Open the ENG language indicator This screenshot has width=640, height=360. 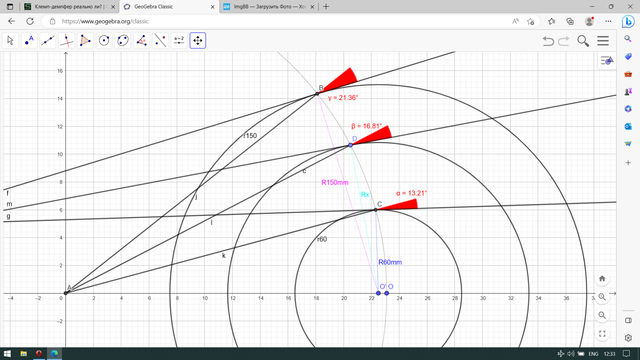(x=593, y=354)
